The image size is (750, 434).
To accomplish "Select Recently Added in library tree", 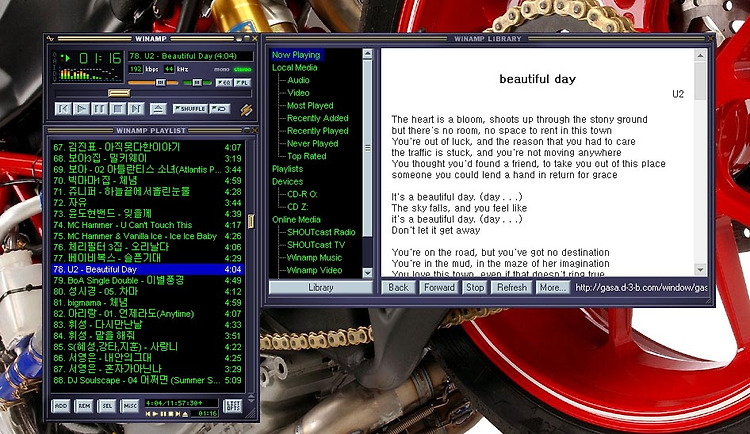I will (318, 118).
